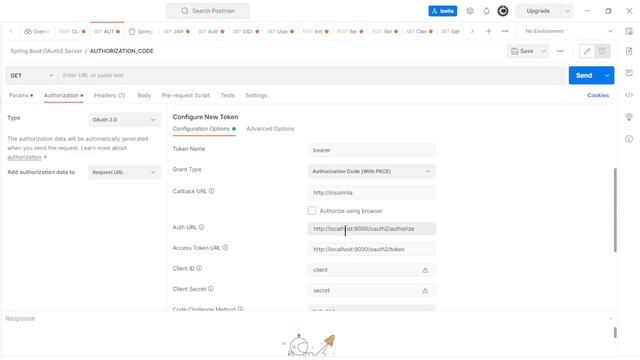
Task: Open Add authorization data to dropdown
Action: pyautogui.click(x=124, y=172)
